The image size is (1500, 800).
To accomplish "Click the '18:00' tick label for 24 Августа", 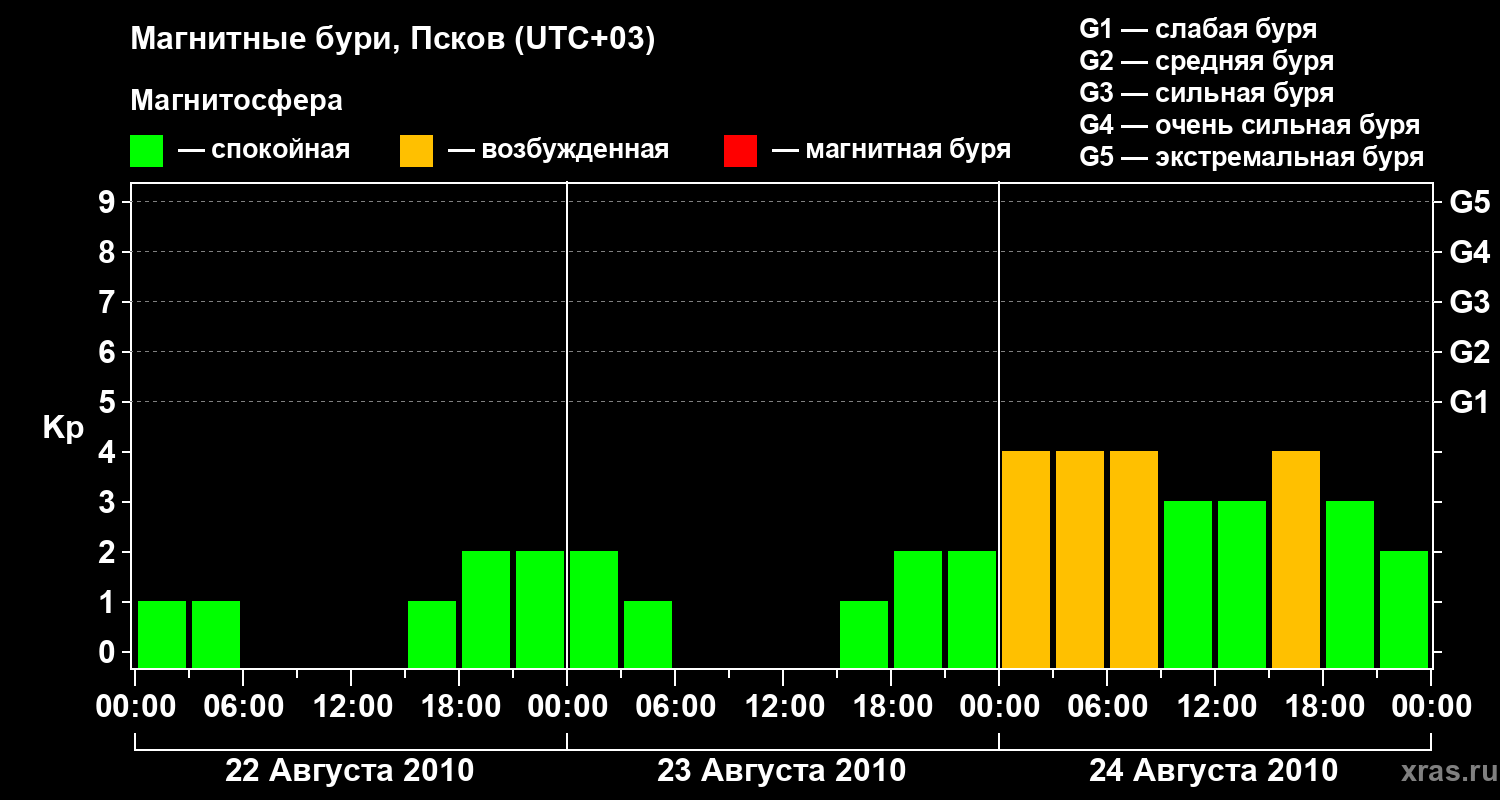I will click(x=1323, y=707).
